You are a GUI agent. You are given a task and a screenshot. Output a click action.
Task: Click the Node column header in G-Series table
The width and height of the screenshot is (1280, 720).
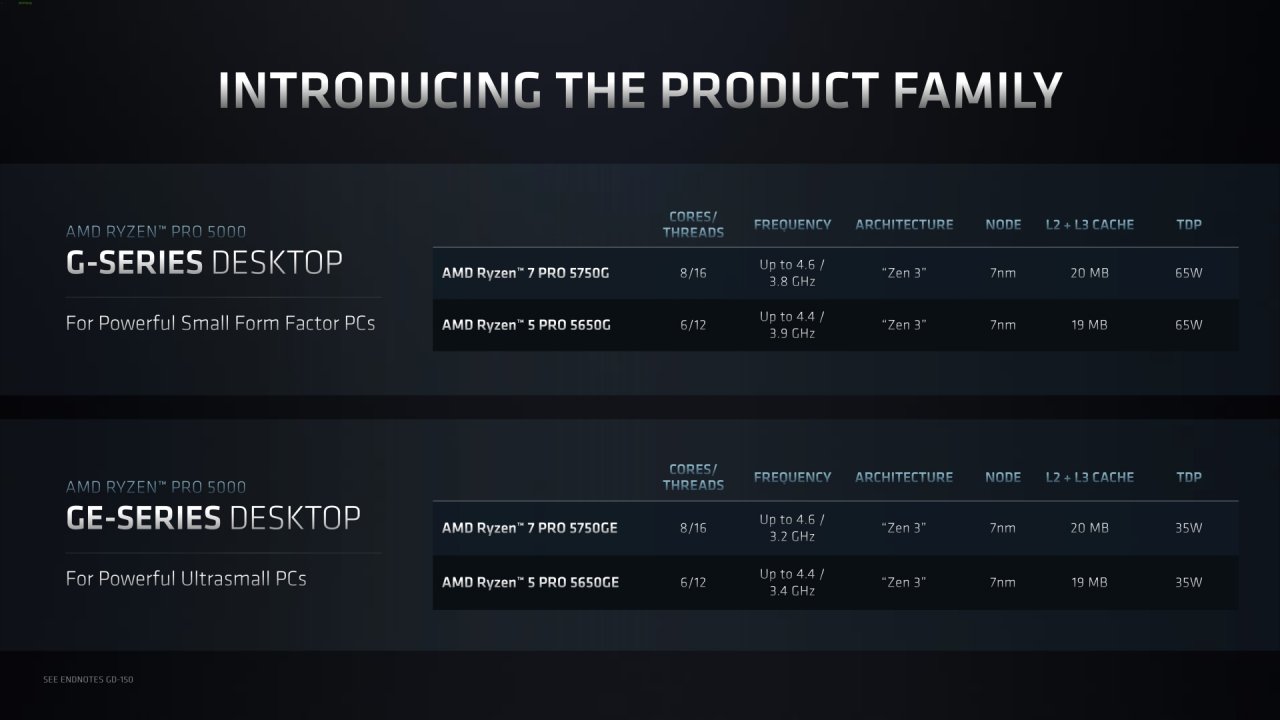1003,224
